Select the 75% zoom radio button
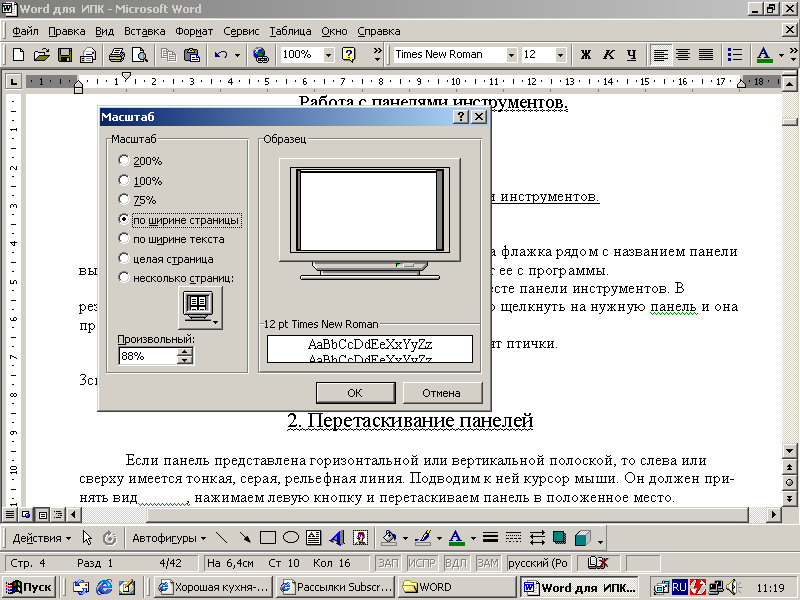Image resolution: width=800 pixels, height=600 pixels. pyautogui.click(x=123, y=199)
